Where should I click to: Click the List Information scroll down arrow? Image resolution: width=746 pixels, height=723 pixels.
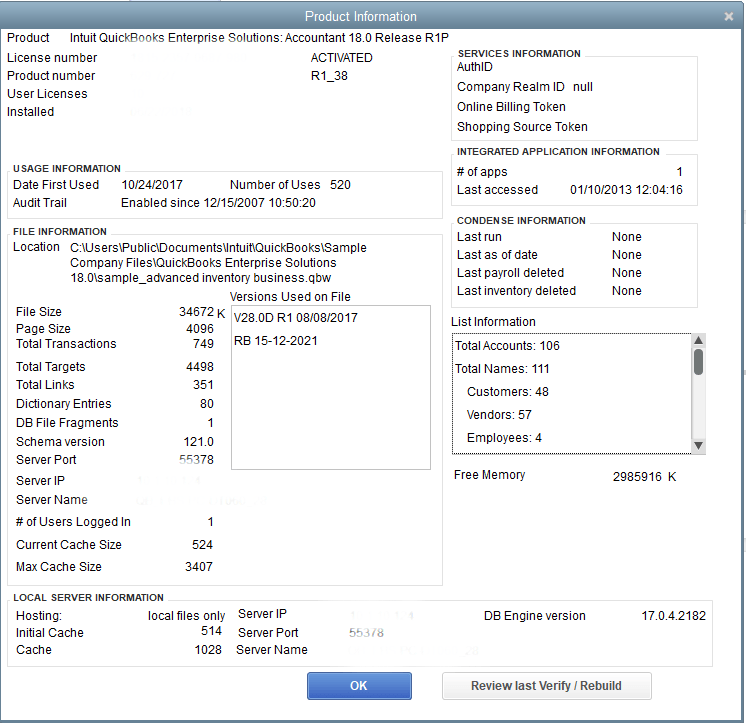[x=698, y=446]
